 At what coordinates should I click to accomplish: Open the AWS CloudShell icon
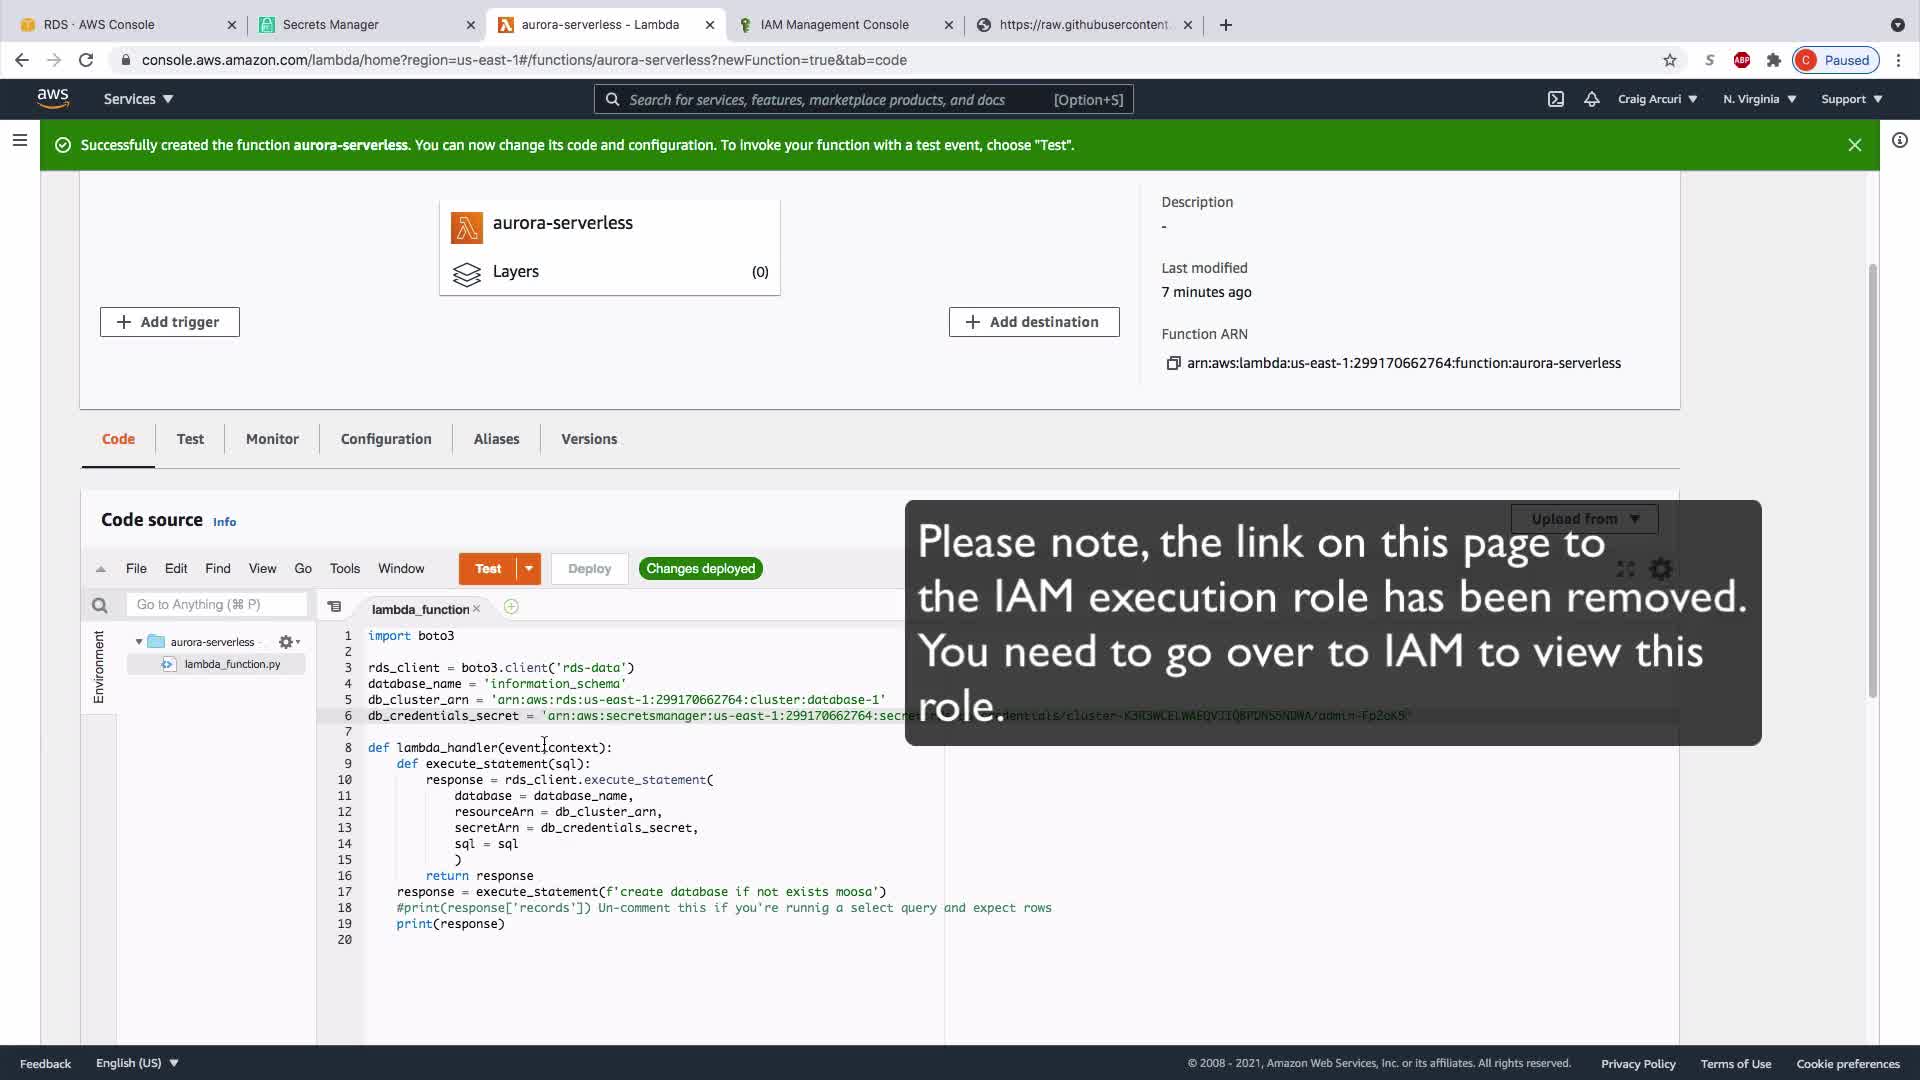pos(1556,99)
